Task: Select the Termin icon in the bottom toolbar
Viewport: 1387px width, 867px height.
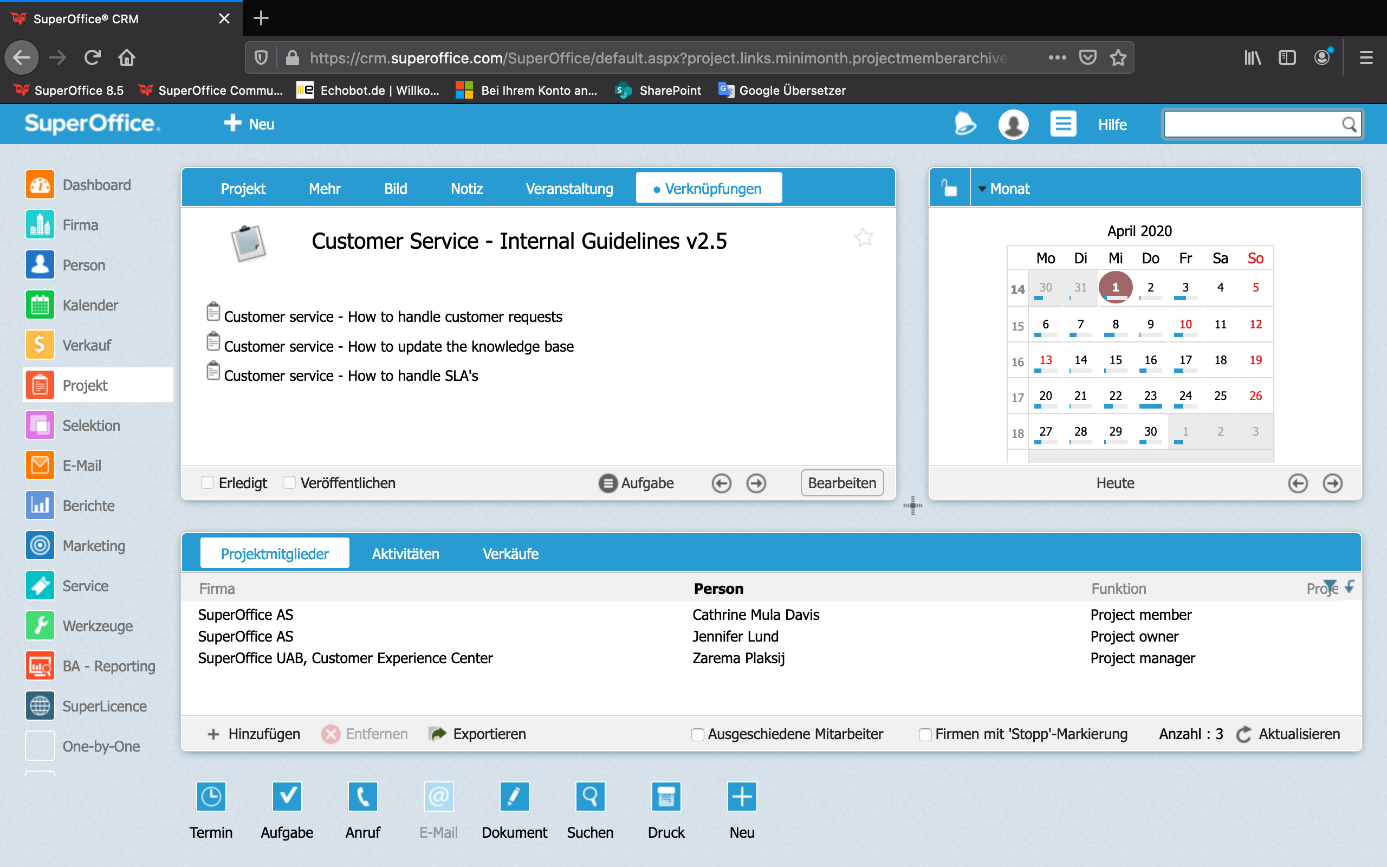Action: (211, 796)
